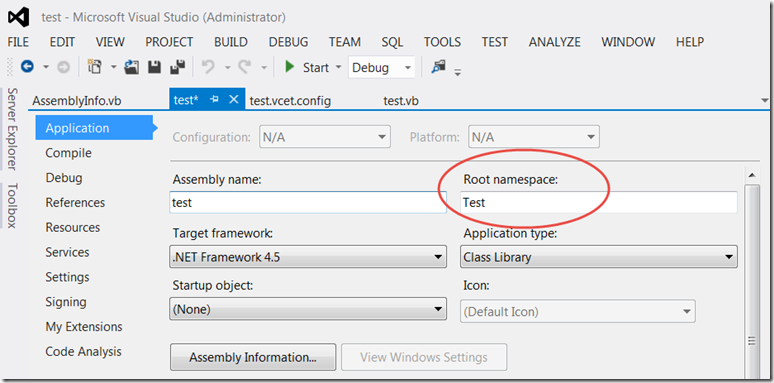774x383 pixels.
Task: Open the Startup object dropdown
Action: point(308,310)
